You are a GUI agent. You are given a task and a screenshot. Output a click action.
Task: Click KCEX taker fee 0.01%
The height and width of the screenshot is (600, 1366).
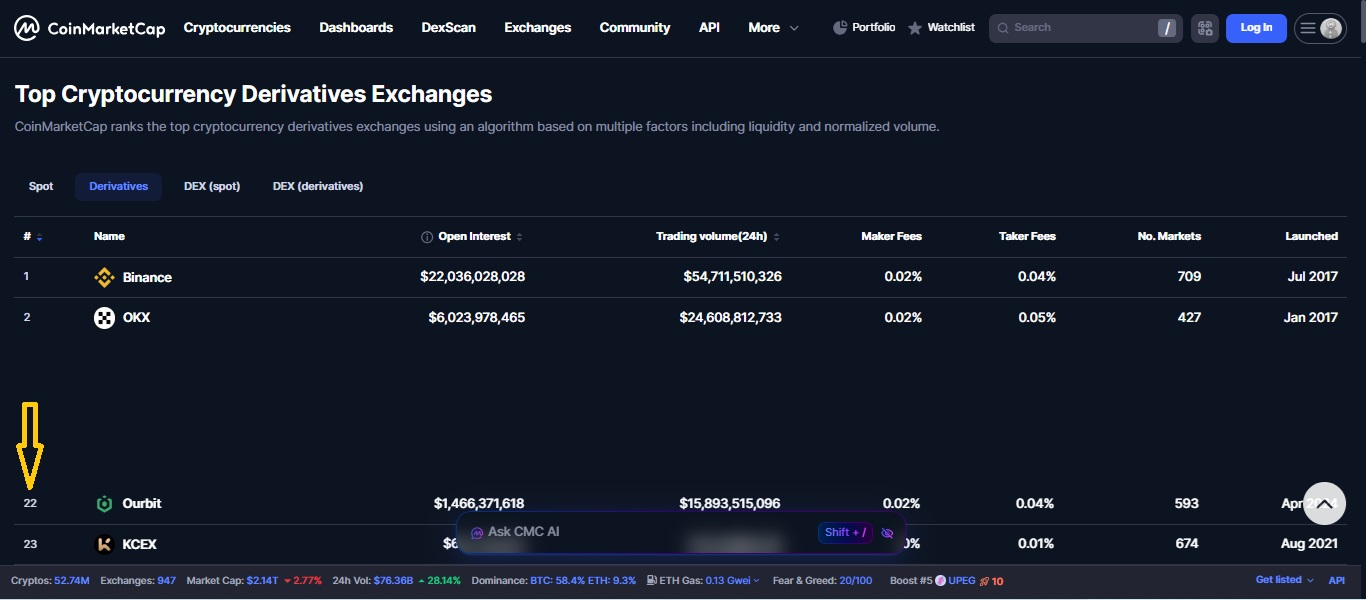[x=1035, y=544]
